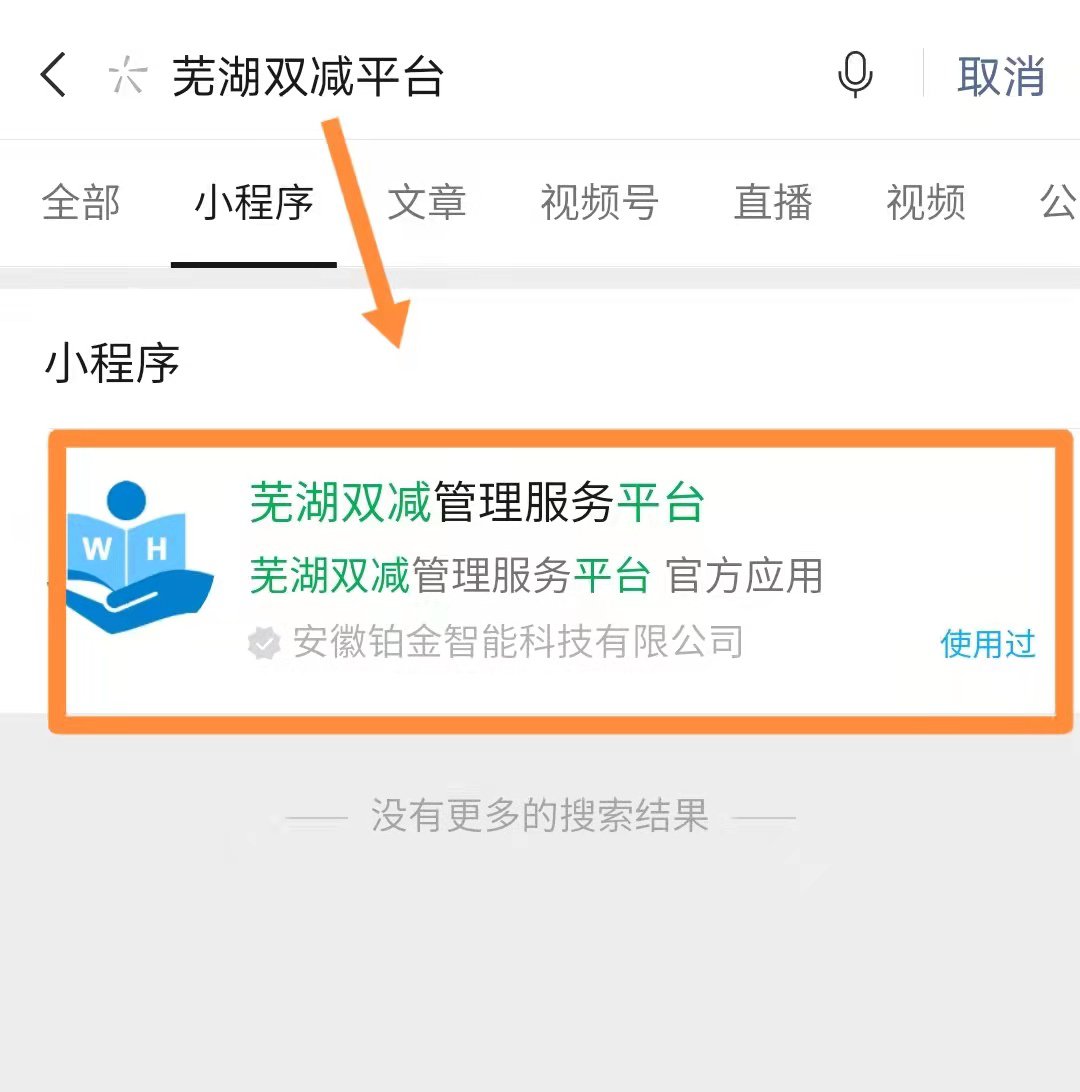Image resolution: width=1080 pixels, height=1092 pixels.
Task: Cancel the search with 取消
Action: pyautogui.click(x=1001, y=76)
